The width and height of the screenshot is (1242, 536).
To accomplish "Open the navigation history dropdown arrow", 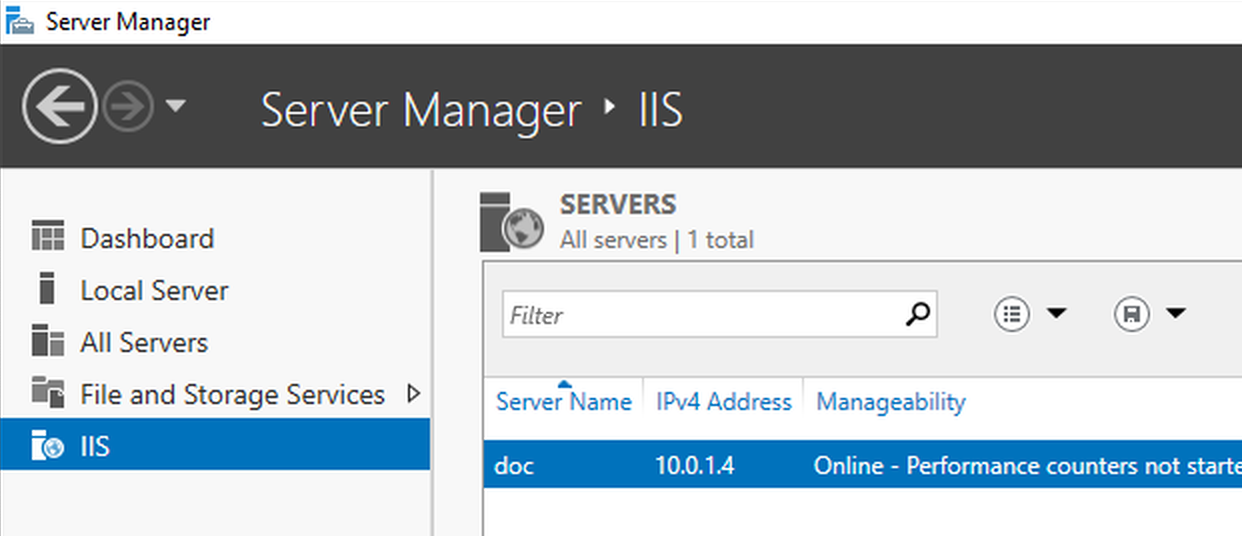I will pyautogui.click(x=175, y=105).
